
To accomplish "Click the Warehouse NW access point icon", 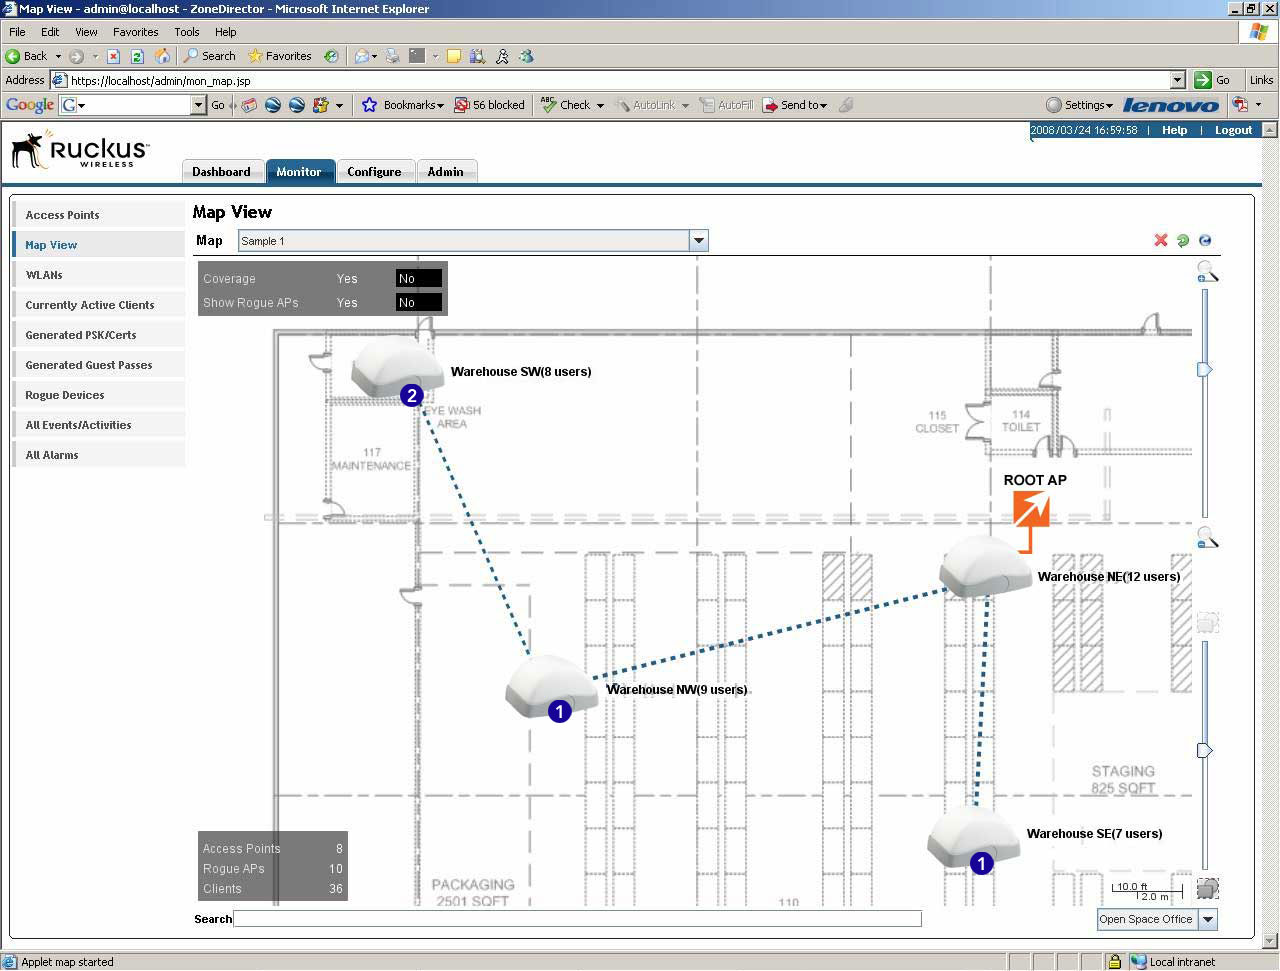I will (x=552, y=687).
